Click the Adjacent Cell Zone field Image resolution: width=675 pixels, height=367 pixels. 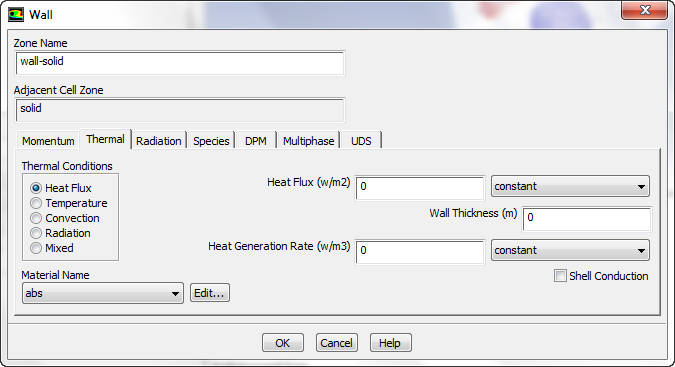click(180, 110)
